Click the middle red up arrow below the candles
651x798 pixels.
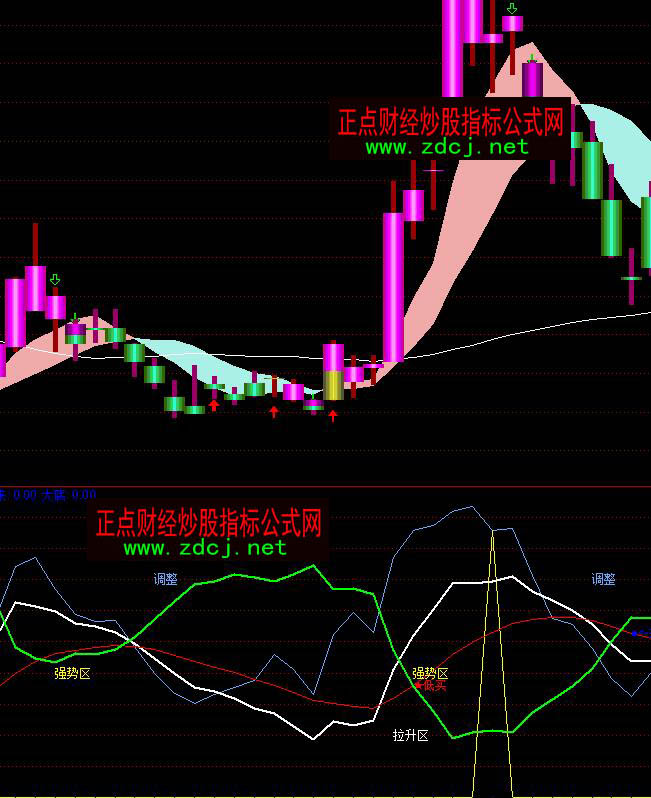click(273, 411)
